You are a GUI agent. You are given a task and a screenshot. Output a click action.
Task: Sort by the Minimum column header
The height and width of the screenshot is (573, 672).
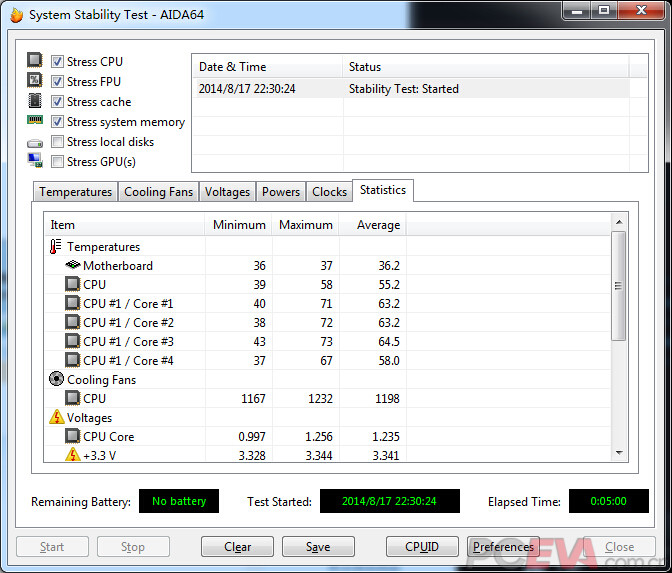[x=239, y=225]
